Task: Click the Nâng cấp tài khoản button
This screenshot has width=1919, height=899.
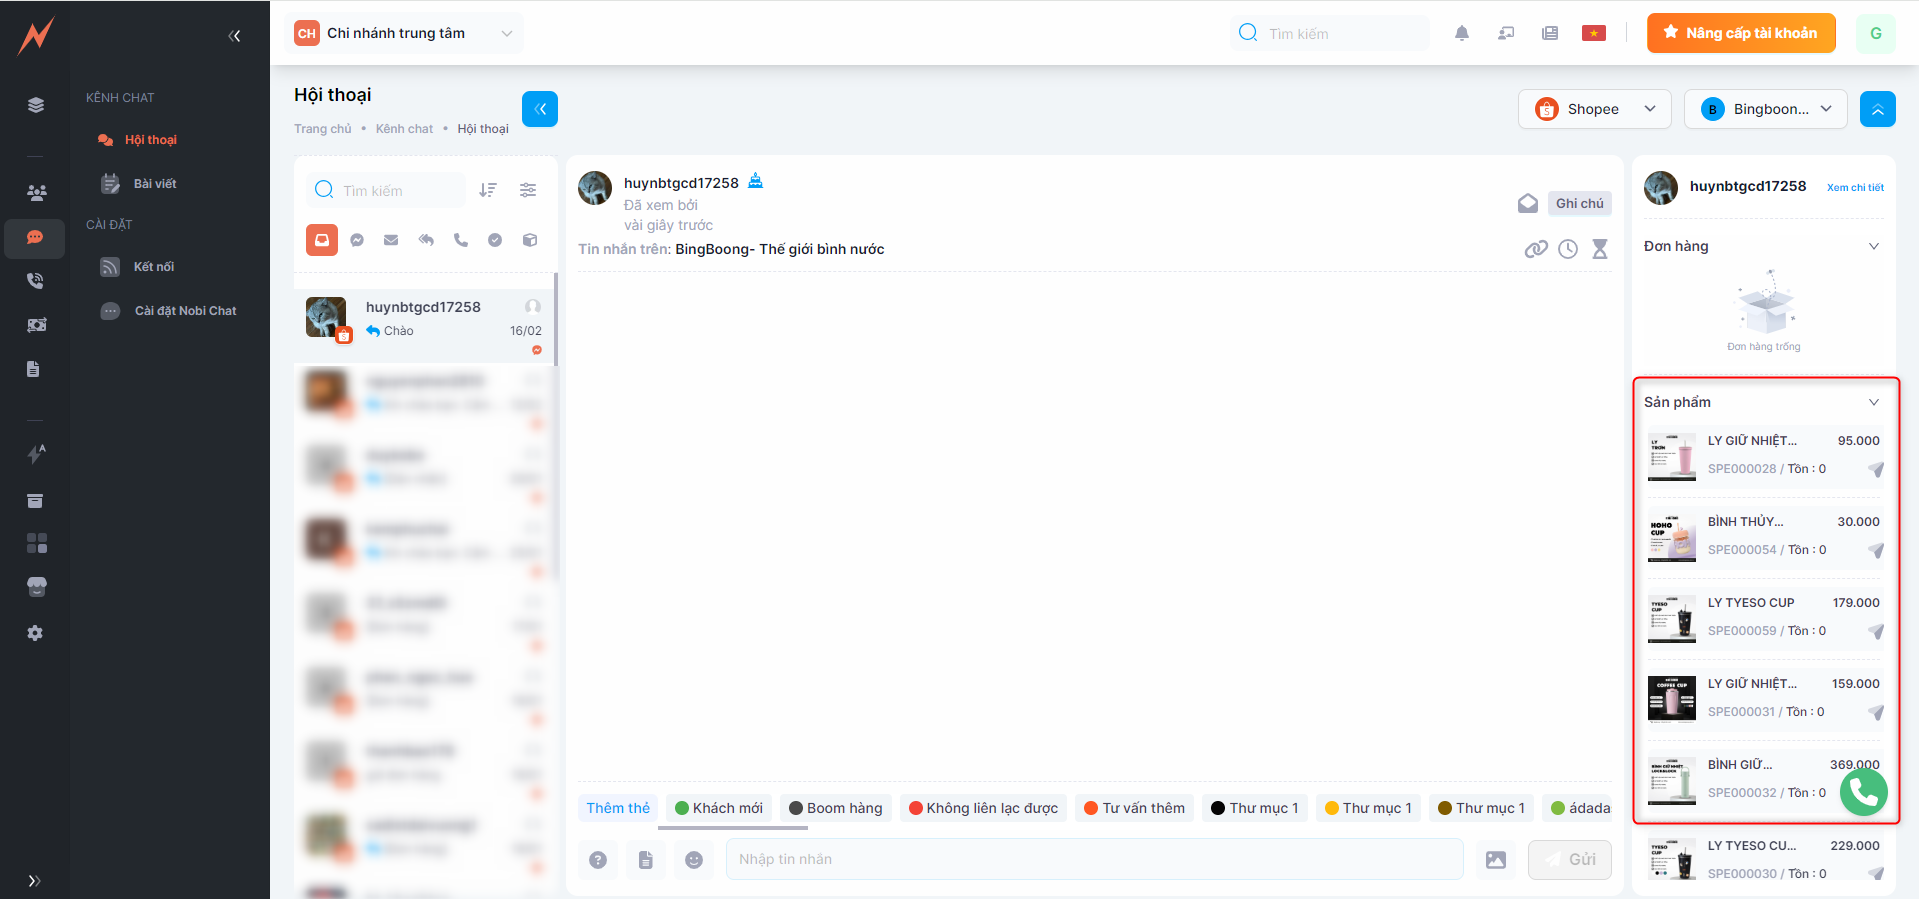Action: [x=1740, y=33]
